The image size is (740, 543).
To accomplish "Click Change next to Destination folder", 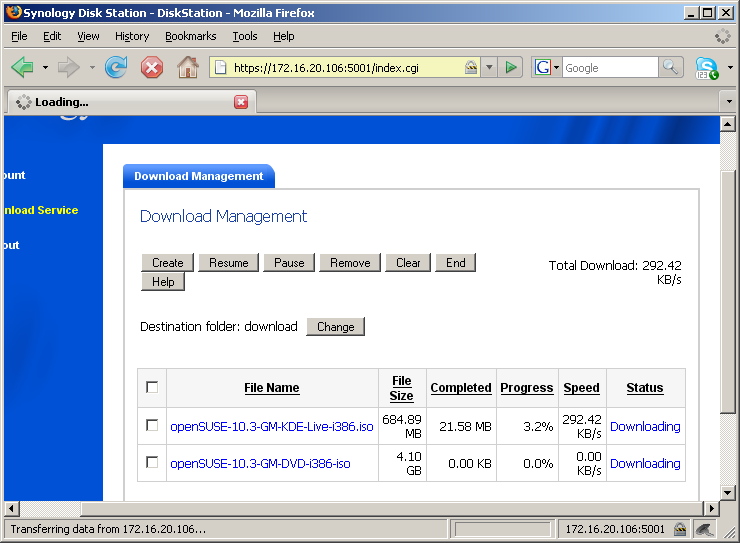I will tap(336, 326).
